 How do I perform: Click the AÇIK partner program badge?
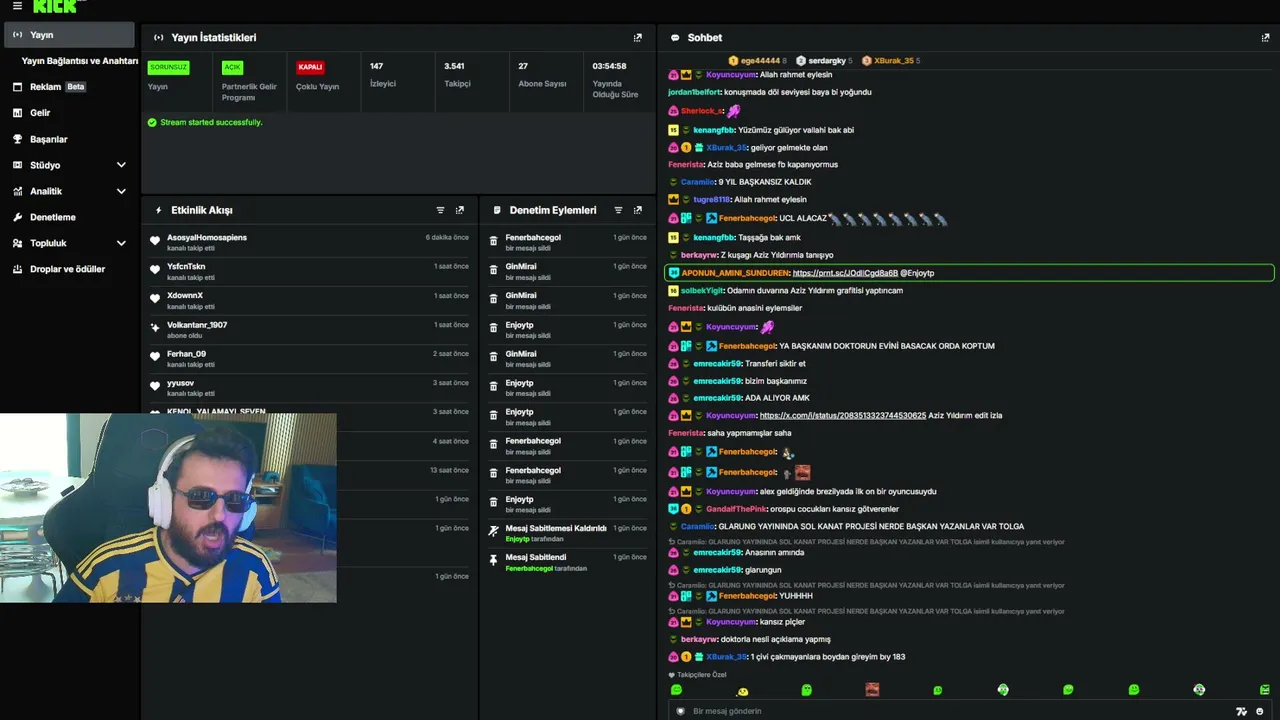click(x=232, y=67)
